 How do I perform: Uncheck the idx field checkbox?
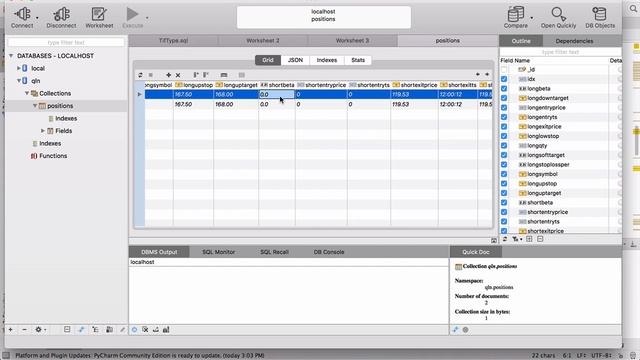pos(504,79)
